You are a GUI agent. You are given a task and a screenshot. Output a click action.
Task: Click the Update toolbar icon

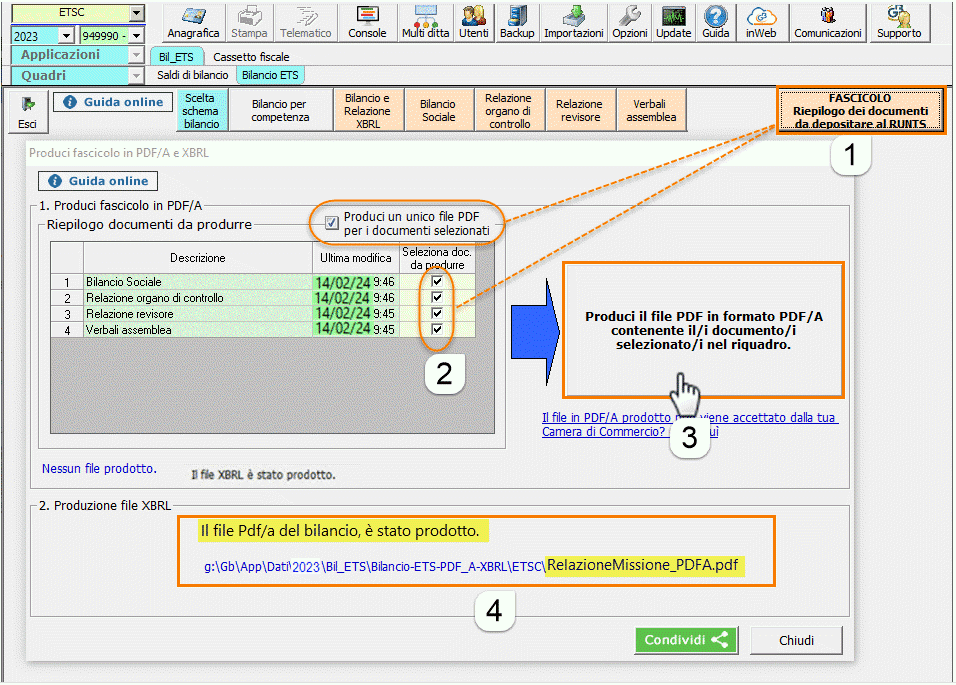674,23
